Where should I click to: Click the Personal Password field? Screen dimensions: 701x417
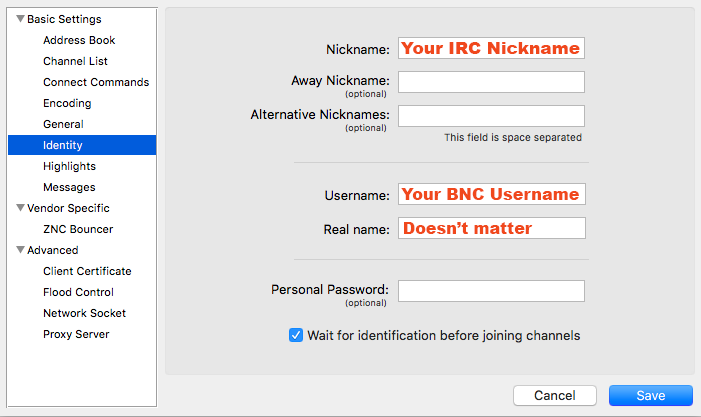pyautogui.click(x=491, y=291)
